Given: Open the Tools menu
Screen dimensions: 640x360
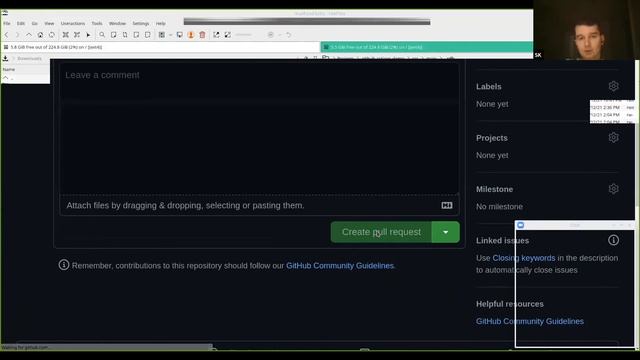Looking at the screenshot, I should click(97, 24).
